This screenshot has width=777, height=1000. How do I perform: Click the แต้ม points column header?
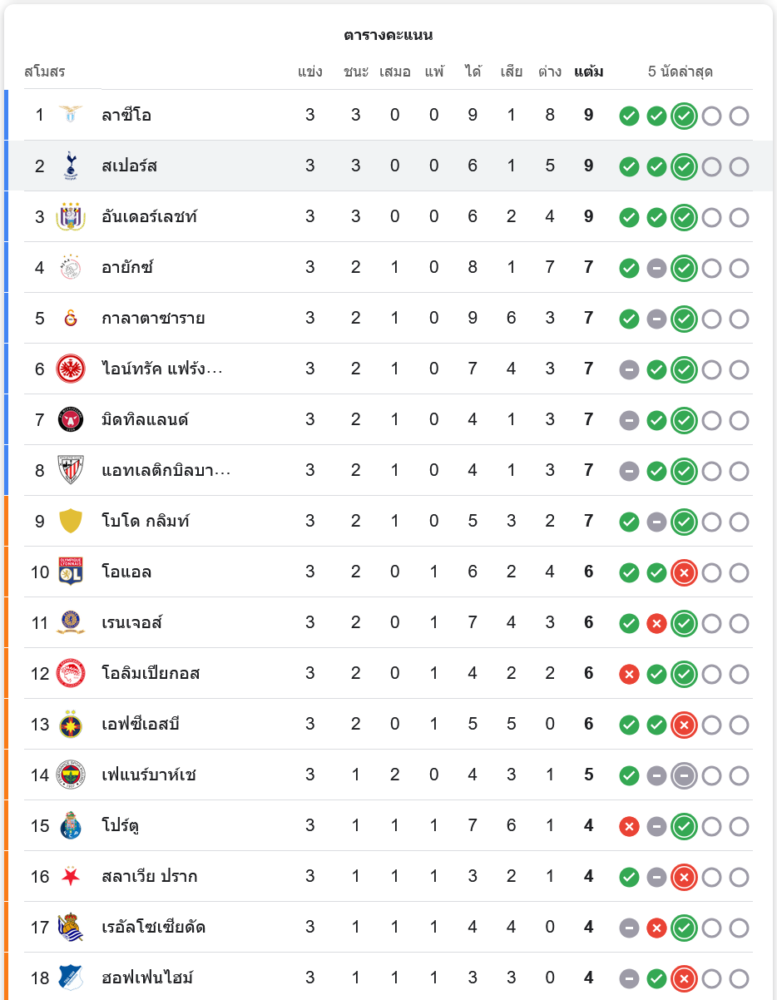[589, 72]
